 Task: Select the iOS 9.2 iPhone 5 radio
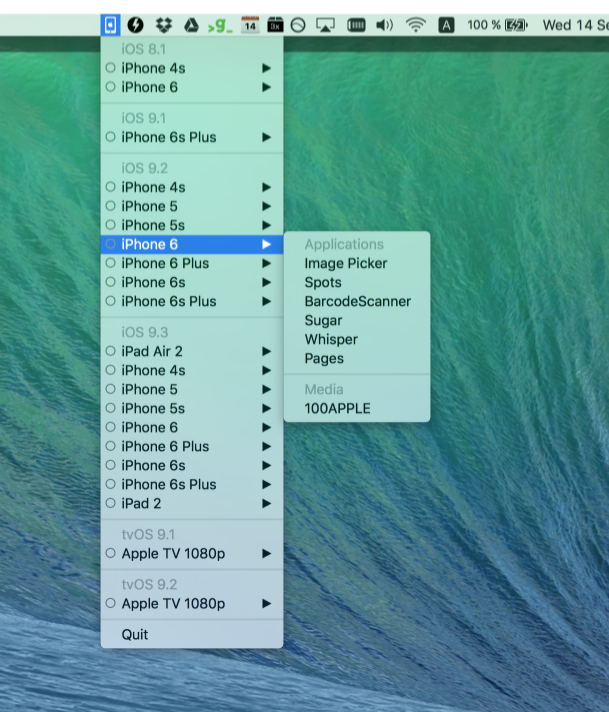[110, 206]
